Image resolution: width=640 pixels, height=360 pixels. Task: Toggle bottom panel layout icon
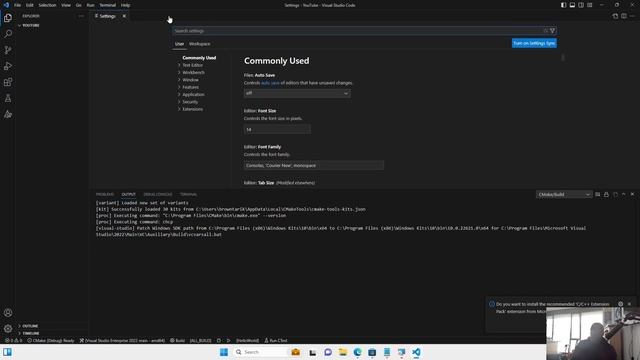click(572, 5)
